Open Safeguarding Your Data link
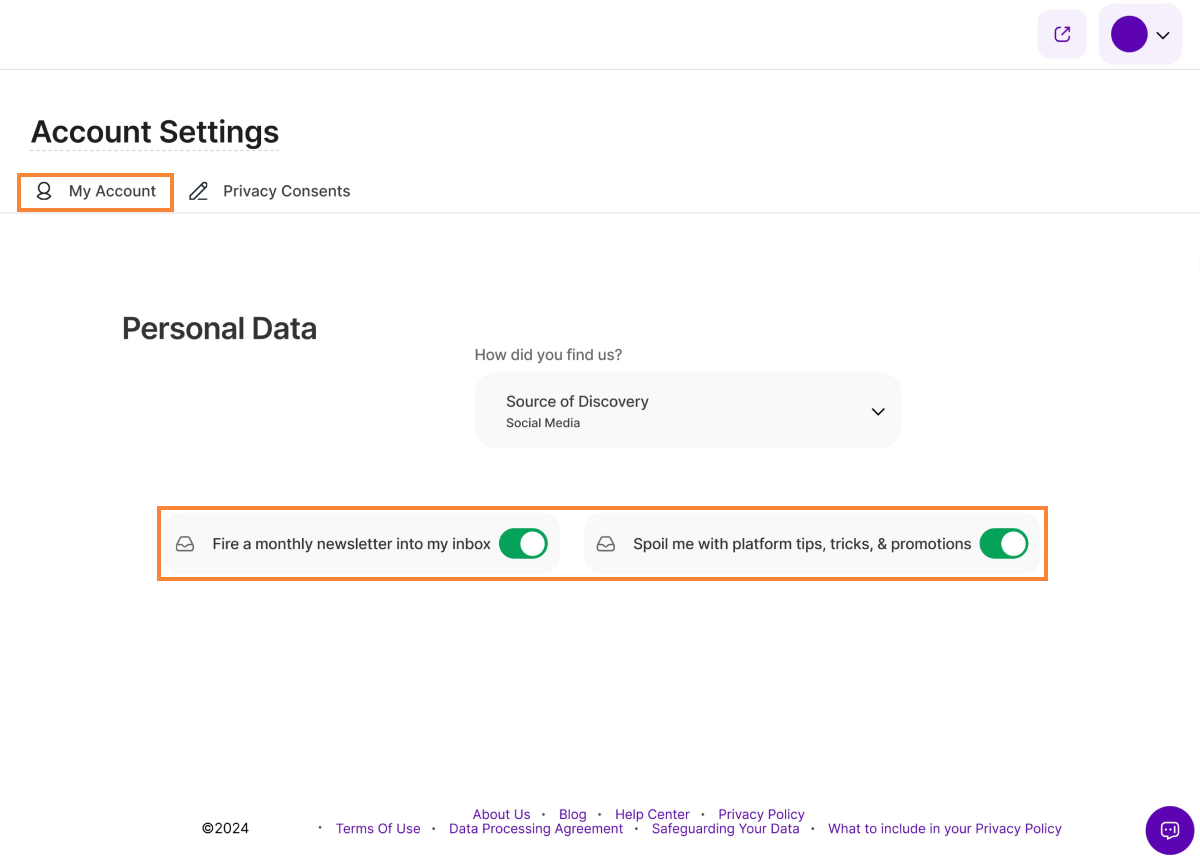 (x=725, y=829)
